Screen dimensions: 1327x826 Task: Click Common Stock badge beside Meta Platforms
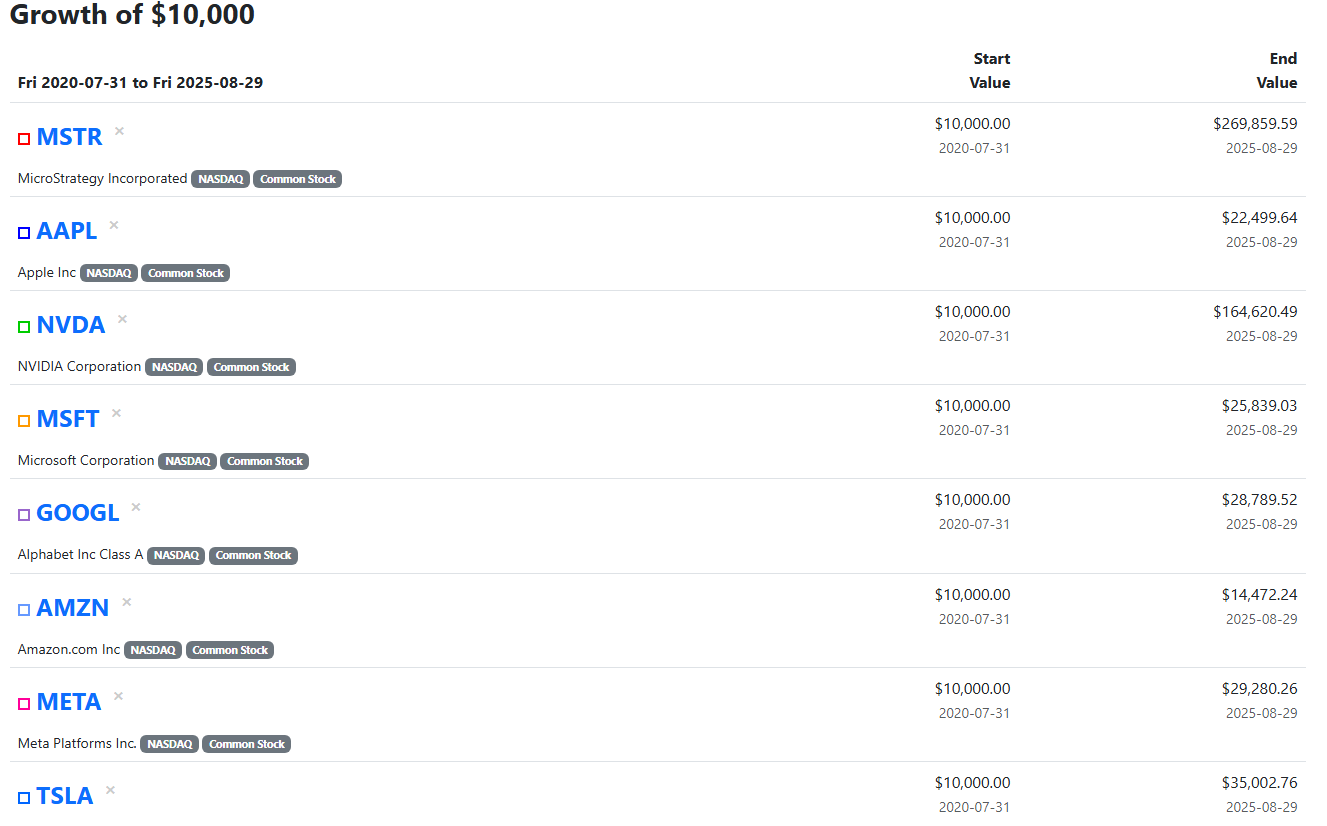point(246,744)
